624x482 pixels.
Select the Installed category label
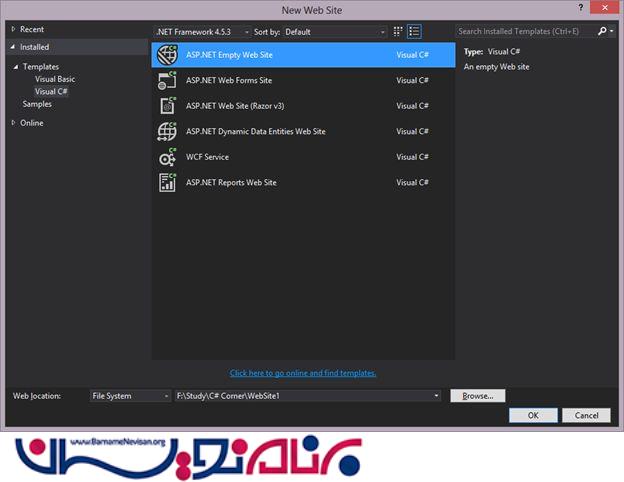[35, 47]
